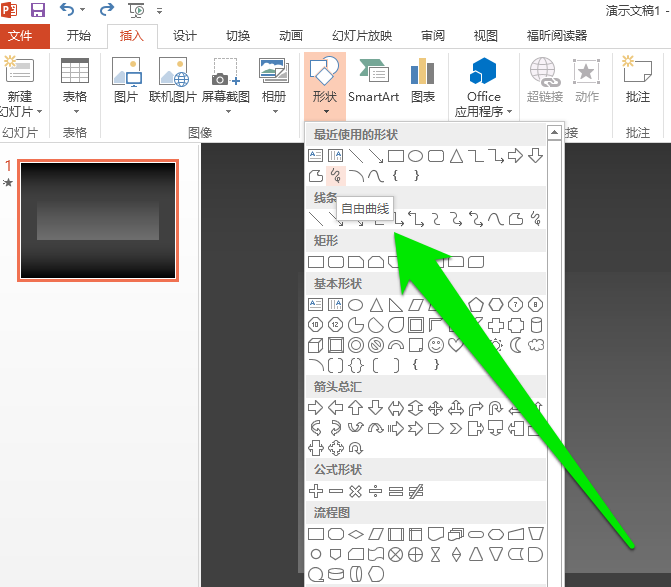Select the no symbol basic shape
Viewport: 671px width, 587px height.
click(376, 345)
